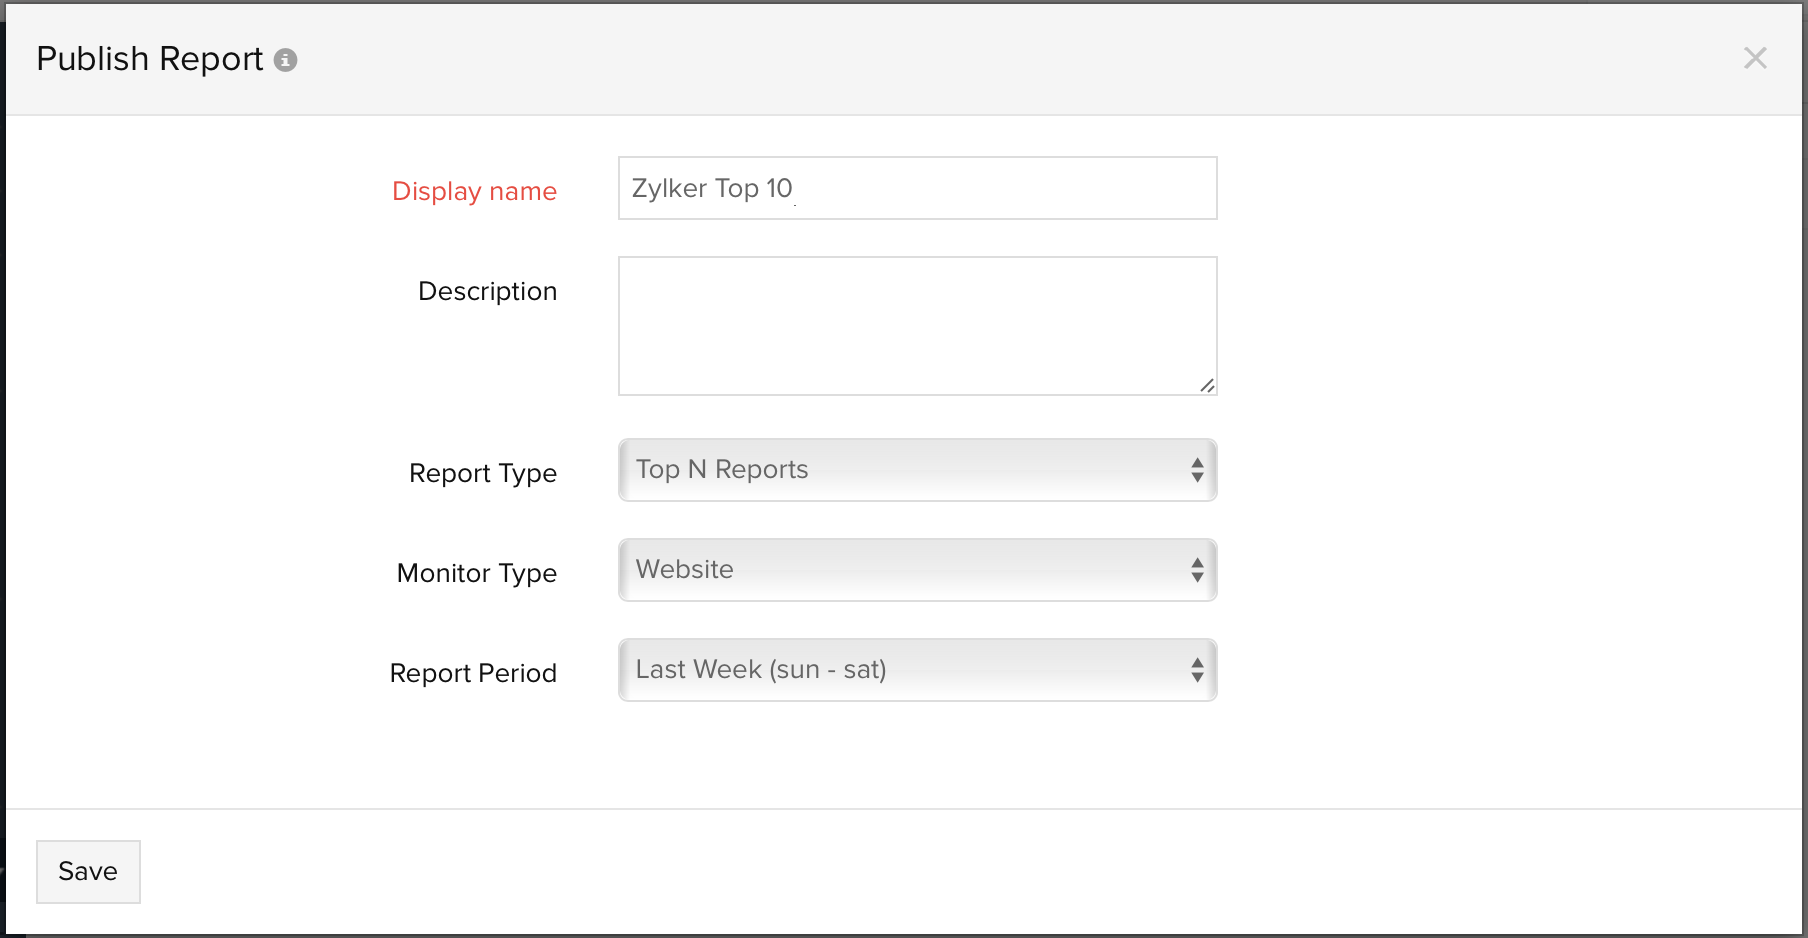Screen dimensions: 1808x938
Task: Click the info icon beside Publish Report
Action: (288, 60)
